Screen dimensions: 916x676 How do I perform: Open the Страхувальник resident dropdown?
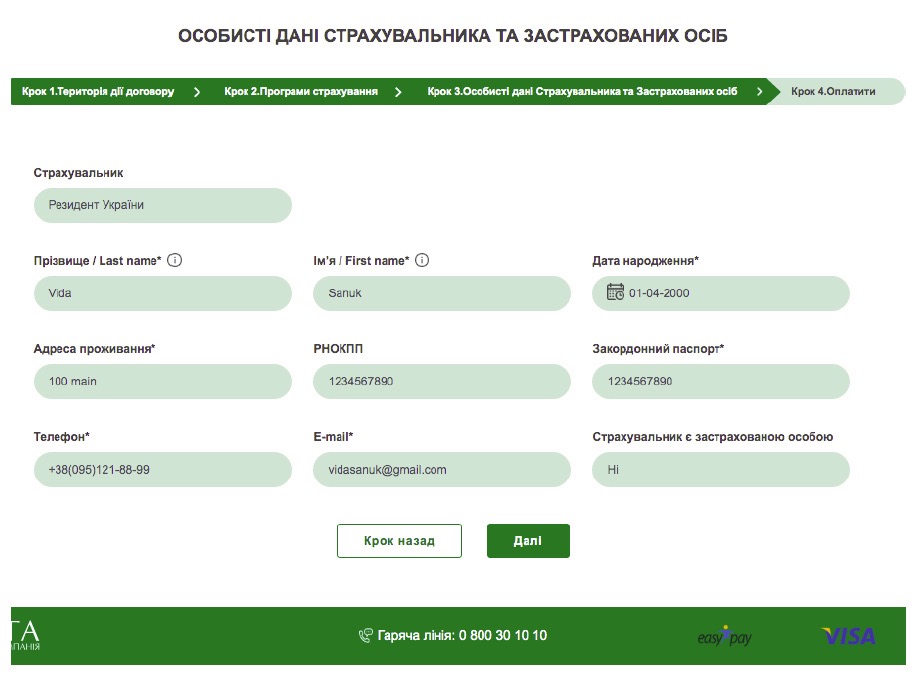pos(162,205)
